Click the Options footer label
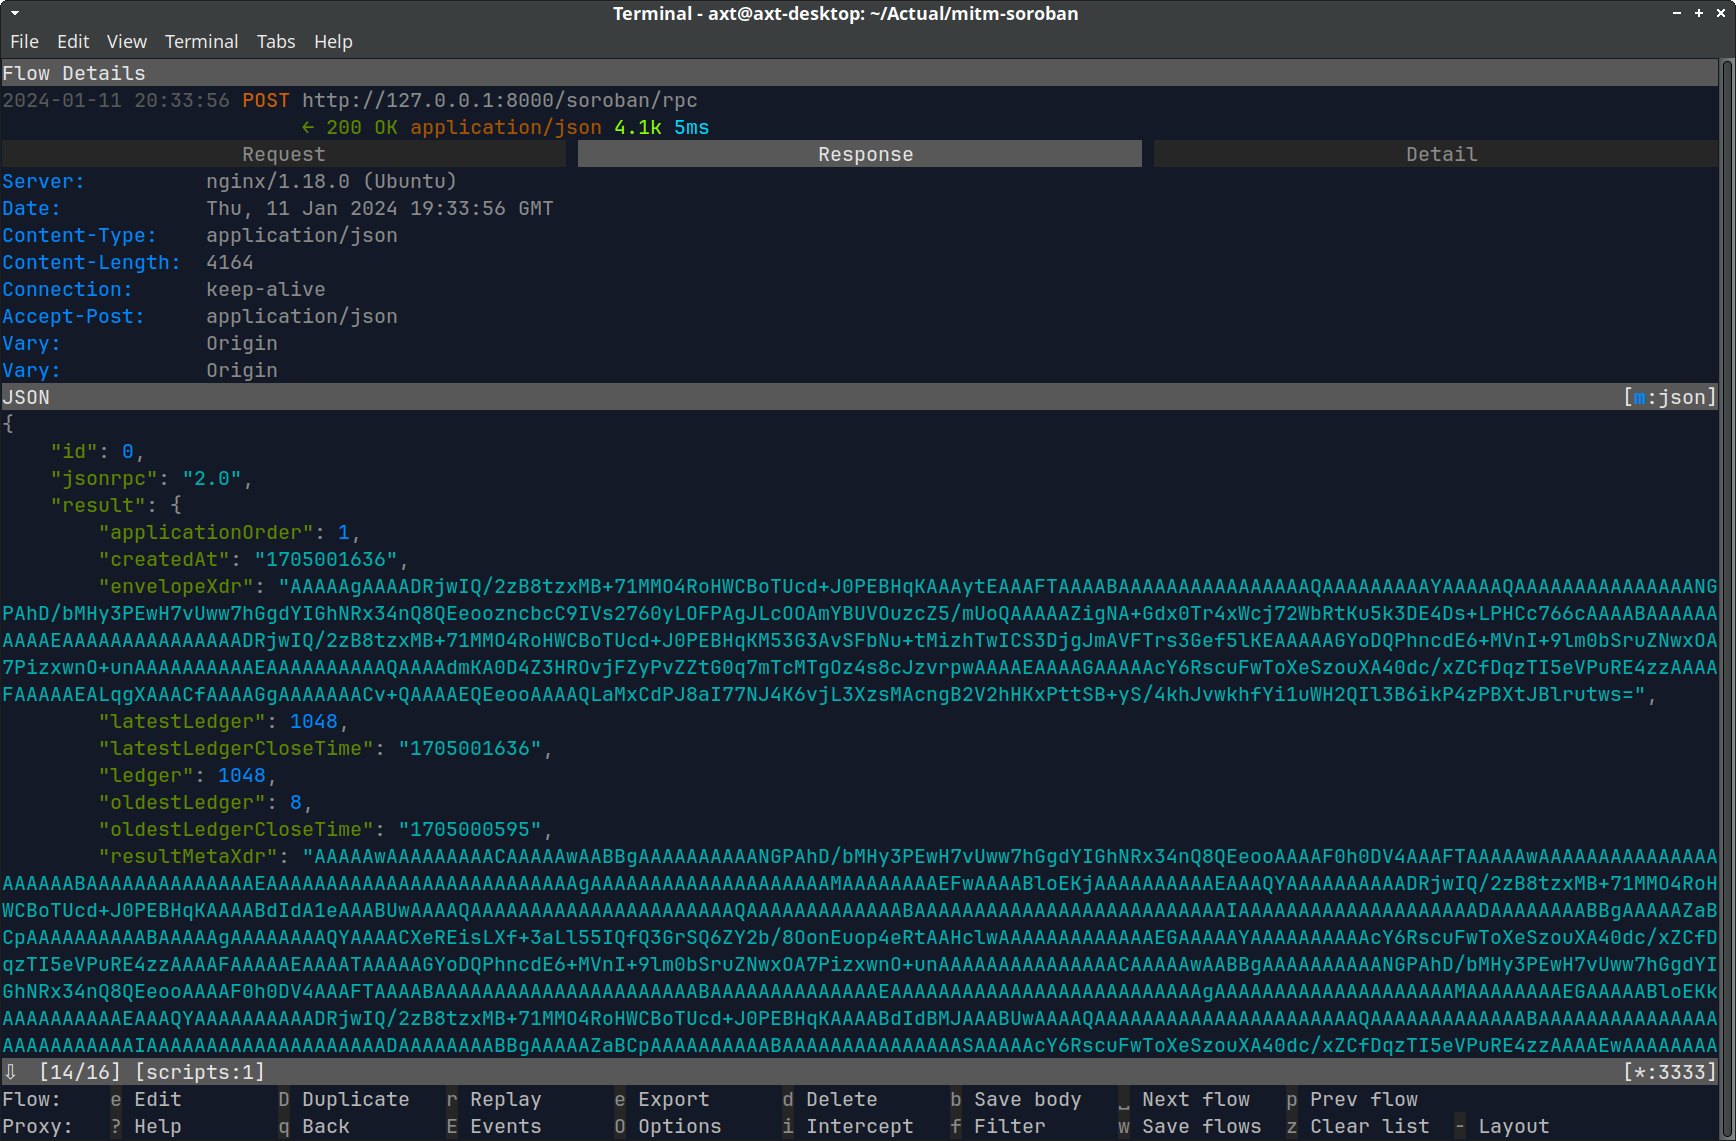This screenshot has height=1141, width=1736. 679,1126
